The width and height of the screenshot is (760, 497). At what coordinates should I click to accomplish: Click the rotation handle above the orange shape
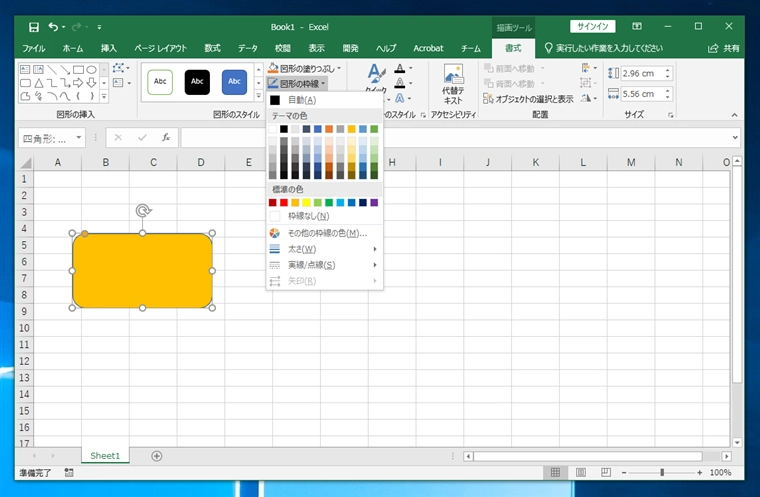point(143,211)
